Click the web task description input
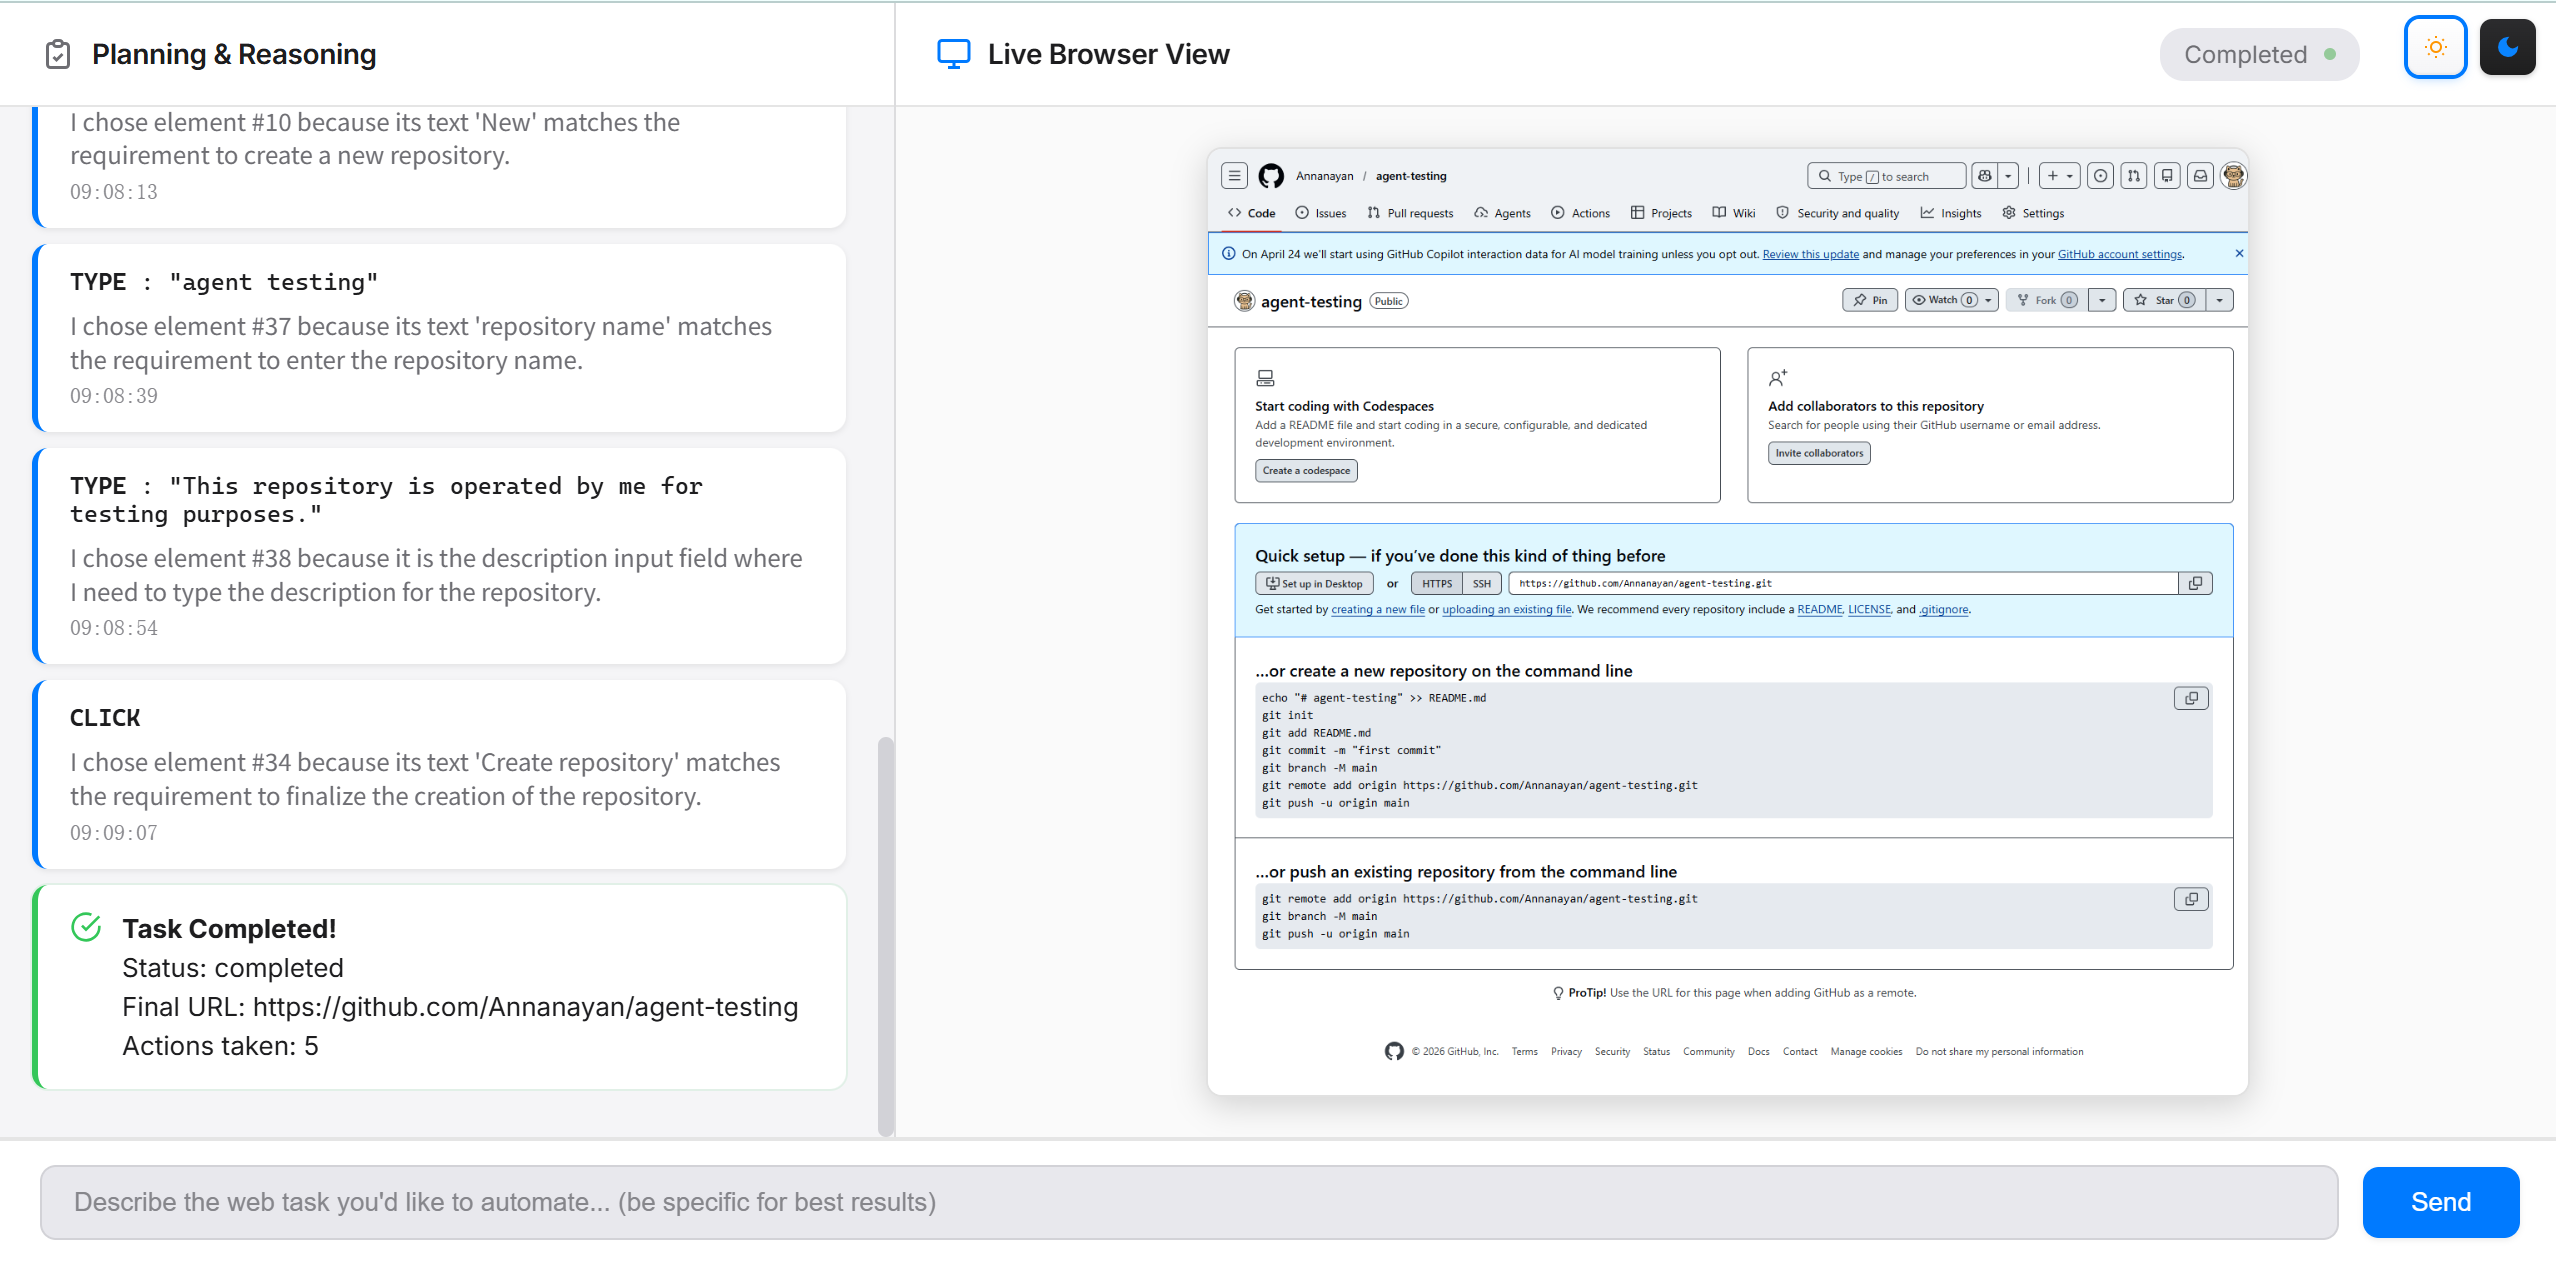This screenshot has width=2556, height=1262. 1188,1202
